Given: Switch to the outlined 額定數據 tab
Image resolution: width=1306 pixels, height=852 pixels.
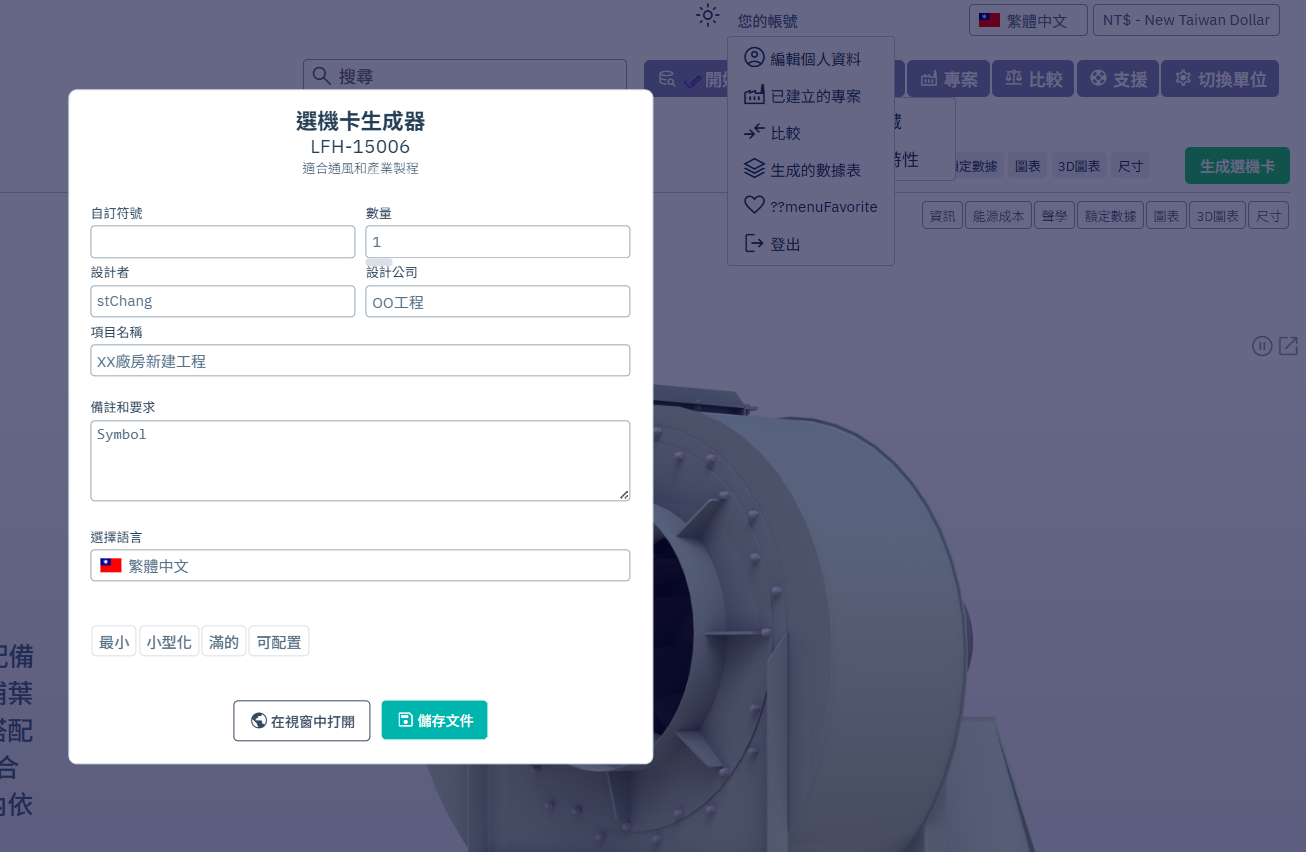Looking at the screenshot, I should (1110, 215).
